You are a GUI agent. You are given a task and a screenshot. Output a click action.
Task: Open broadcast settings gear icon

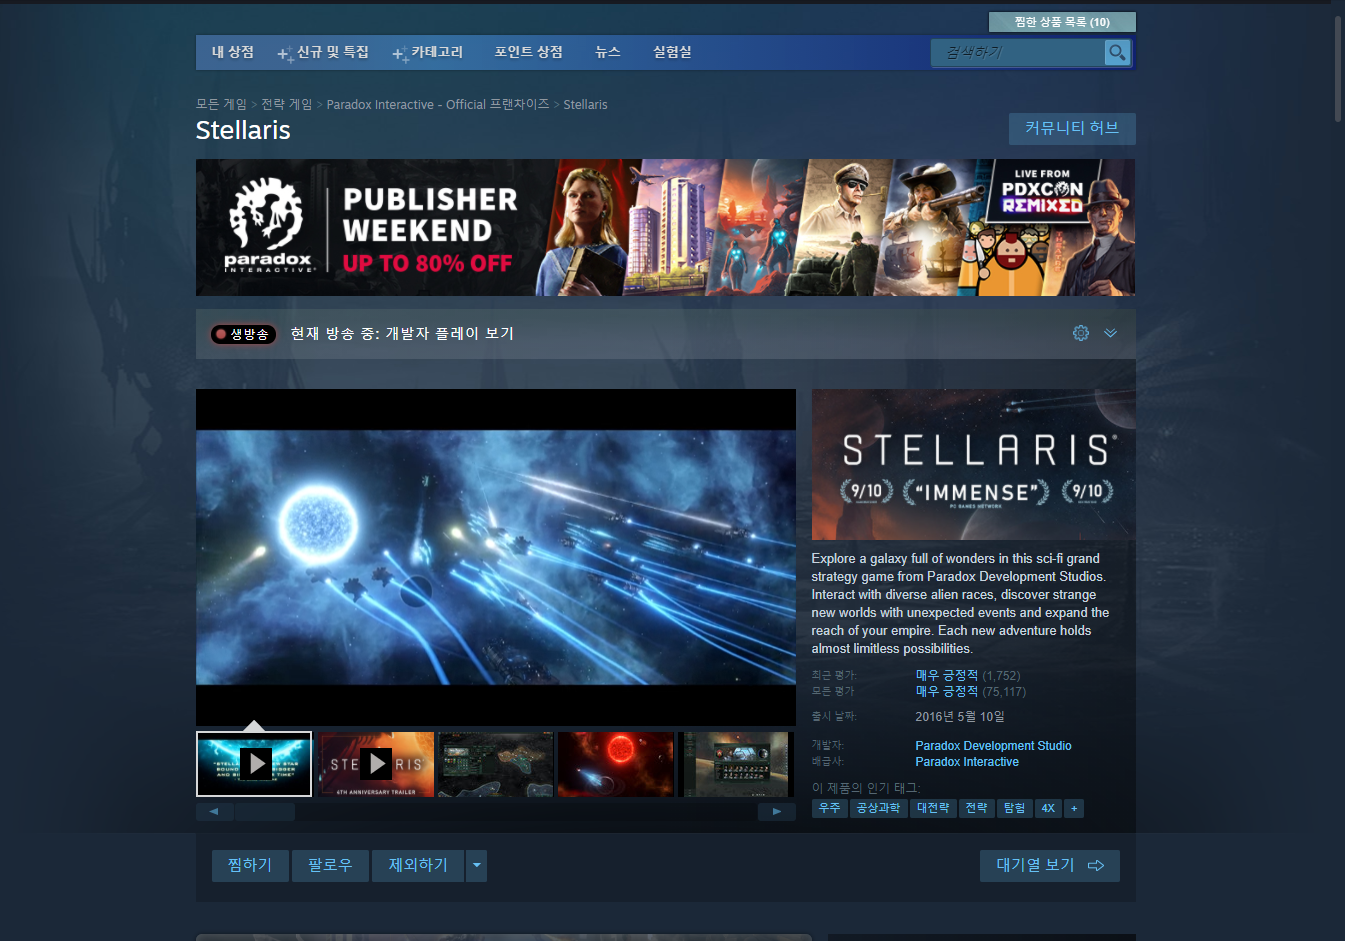pyautogui.click(x=1081, y=333)
